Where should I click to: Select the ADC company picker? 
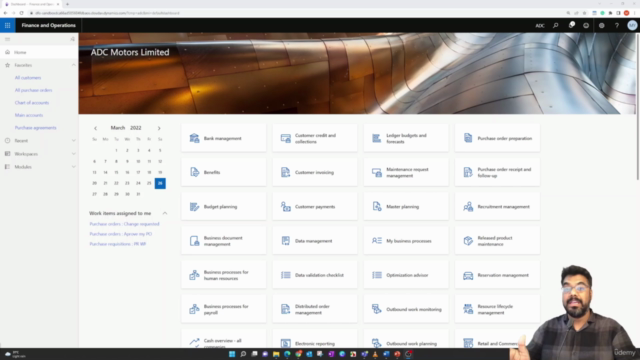coord(540,25)
